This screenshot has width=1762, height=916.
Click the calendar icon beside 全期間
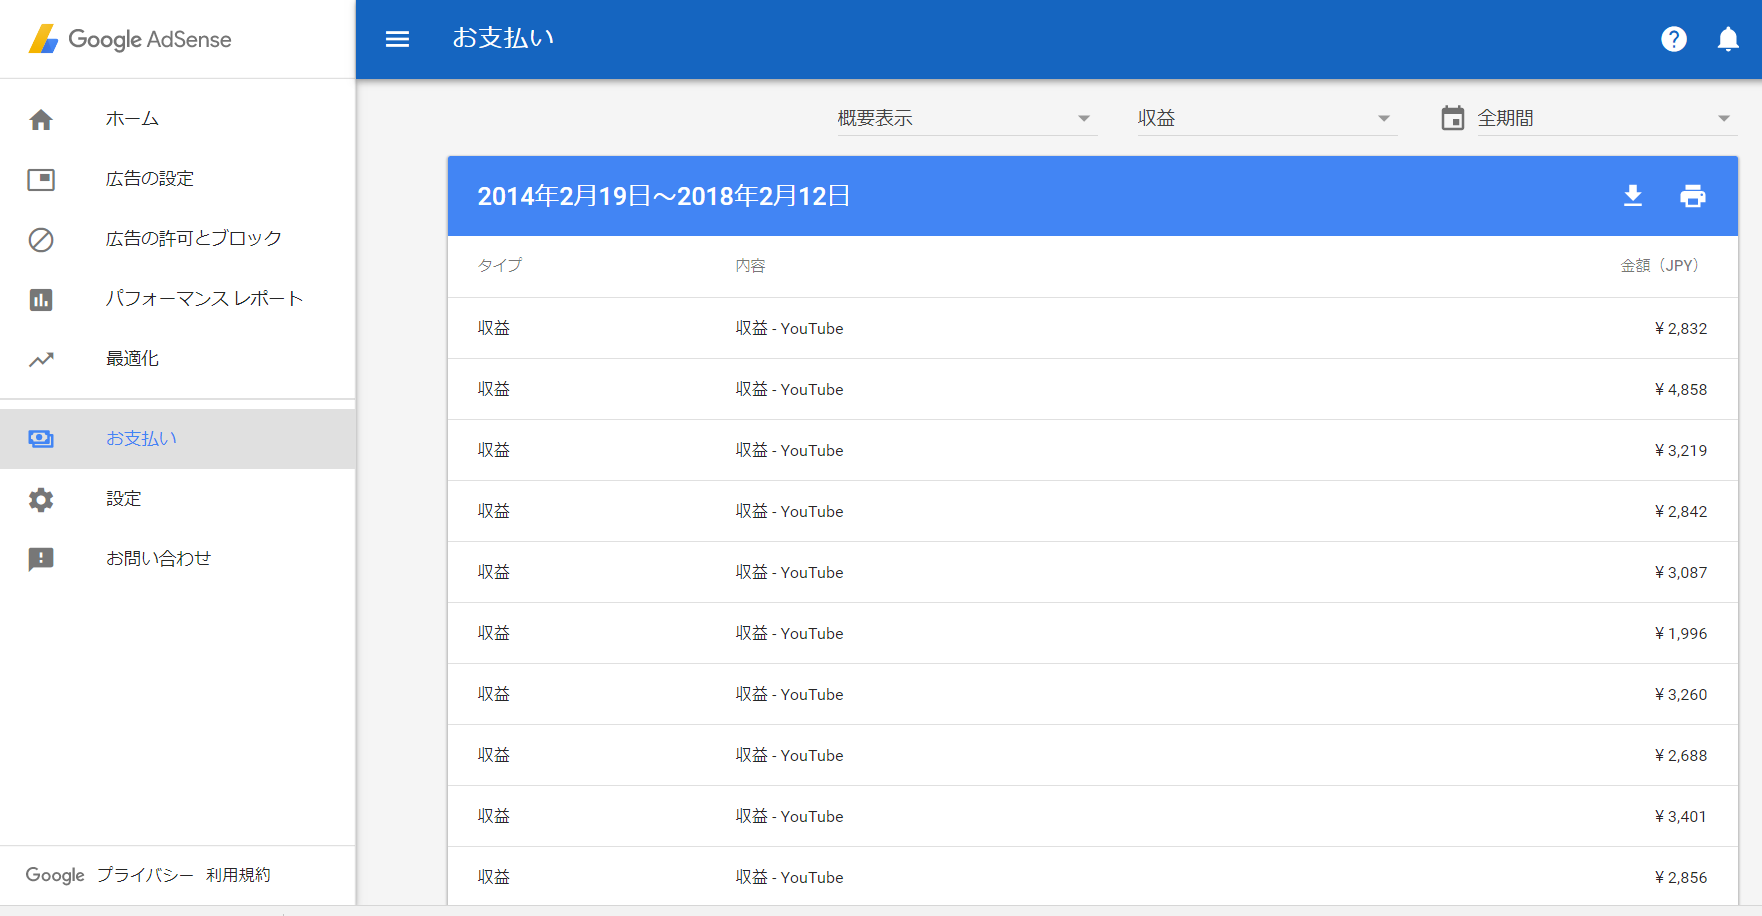[1452, 118]
